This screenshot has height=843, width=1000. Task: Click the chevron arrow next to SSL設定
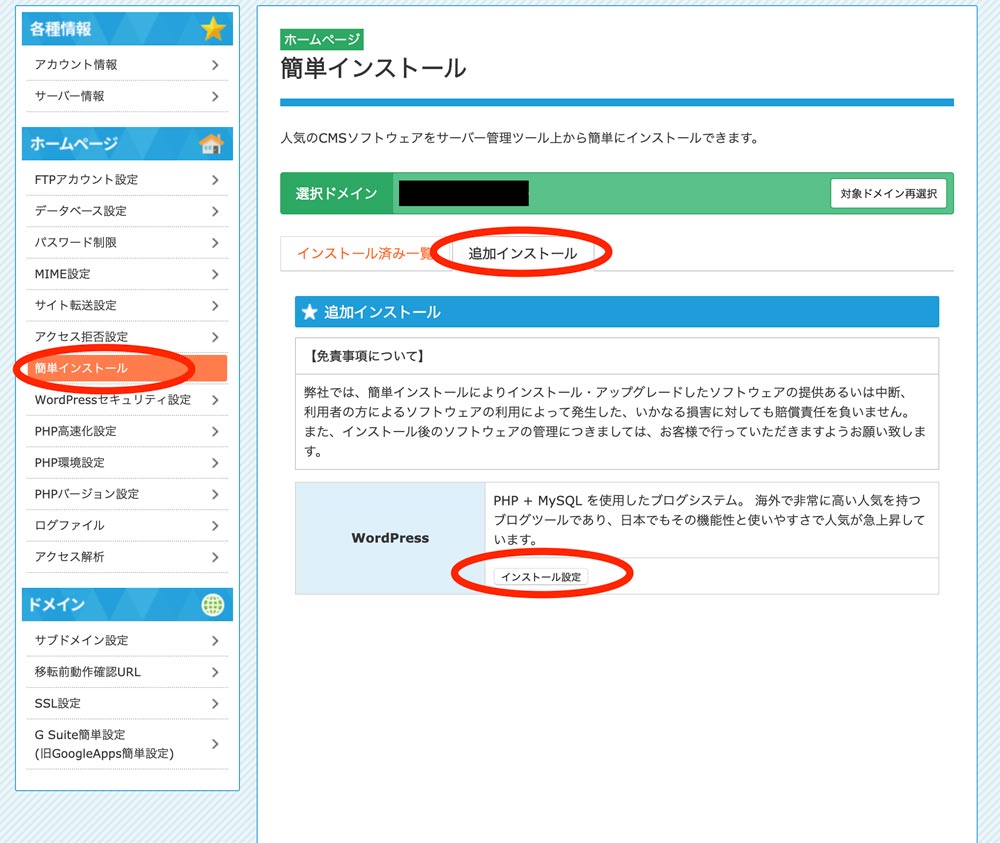pyautogui.click(x=215, y=704)
